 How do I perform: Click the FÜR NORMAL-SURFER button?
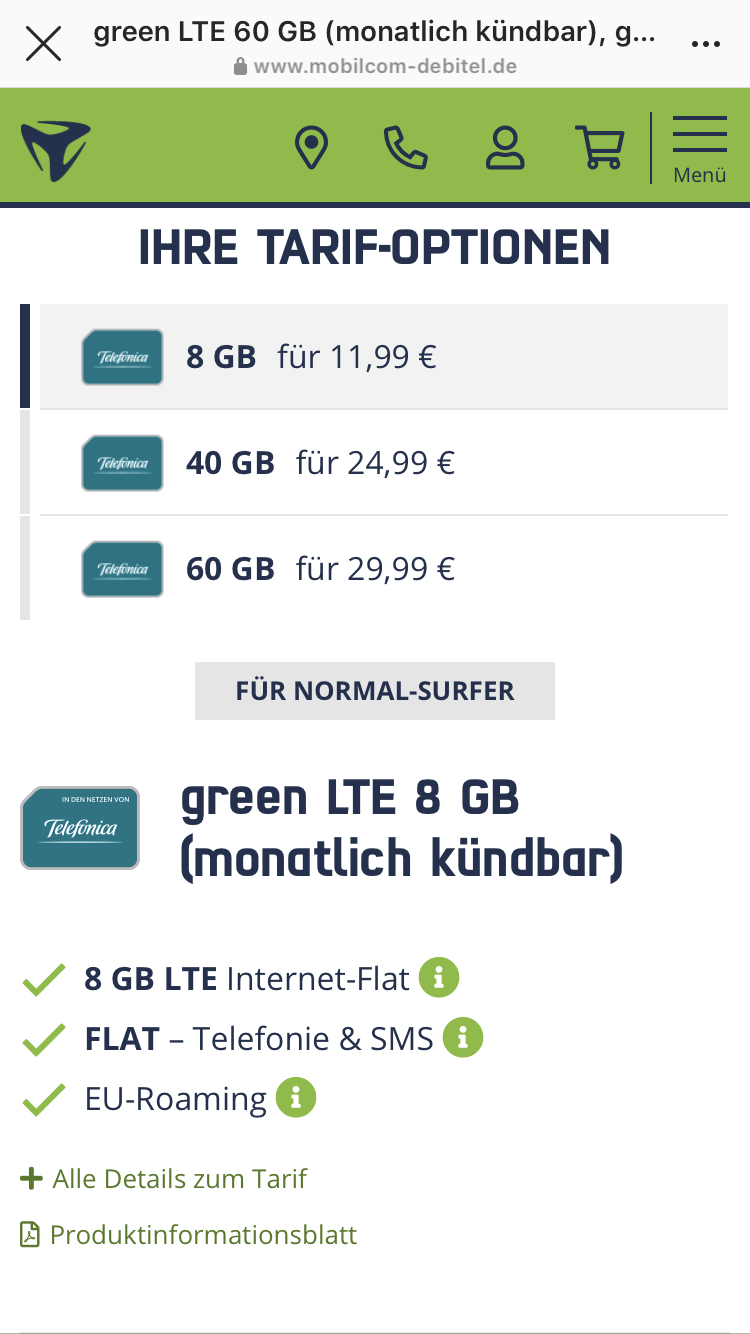pyautogui.click(x=375, y=691)
